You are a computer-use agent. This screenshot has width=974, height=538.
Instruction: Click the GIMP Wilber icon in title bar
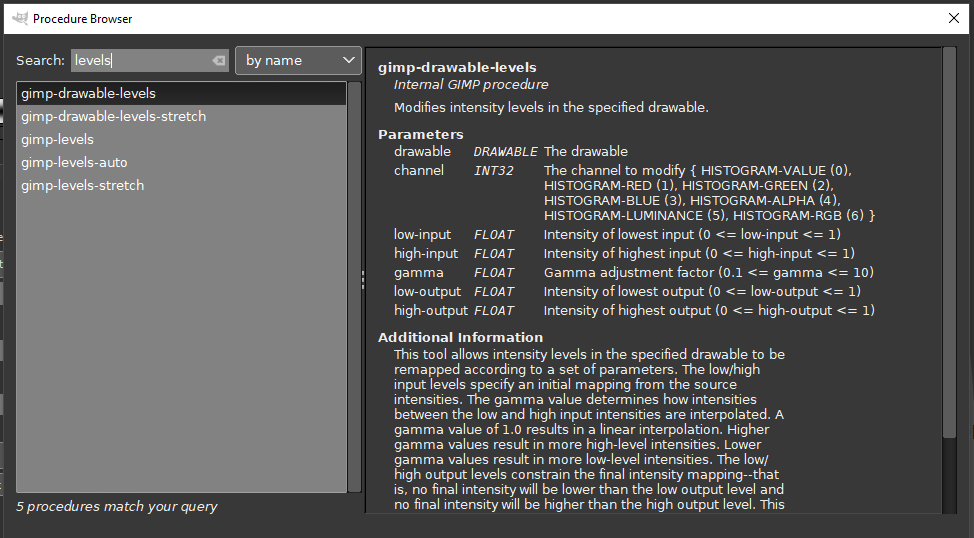point(20,19)
